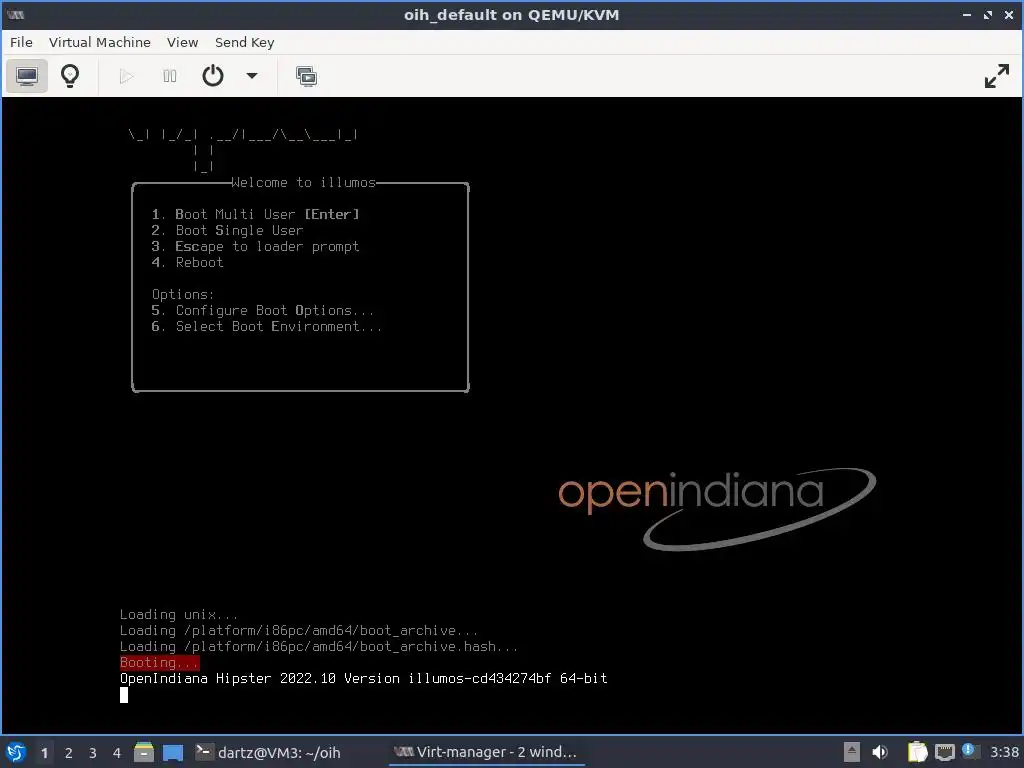Click the virt-manager window title icon
Image resolution: width=1024 pixels, height=768 pixels.
(16, 15)
